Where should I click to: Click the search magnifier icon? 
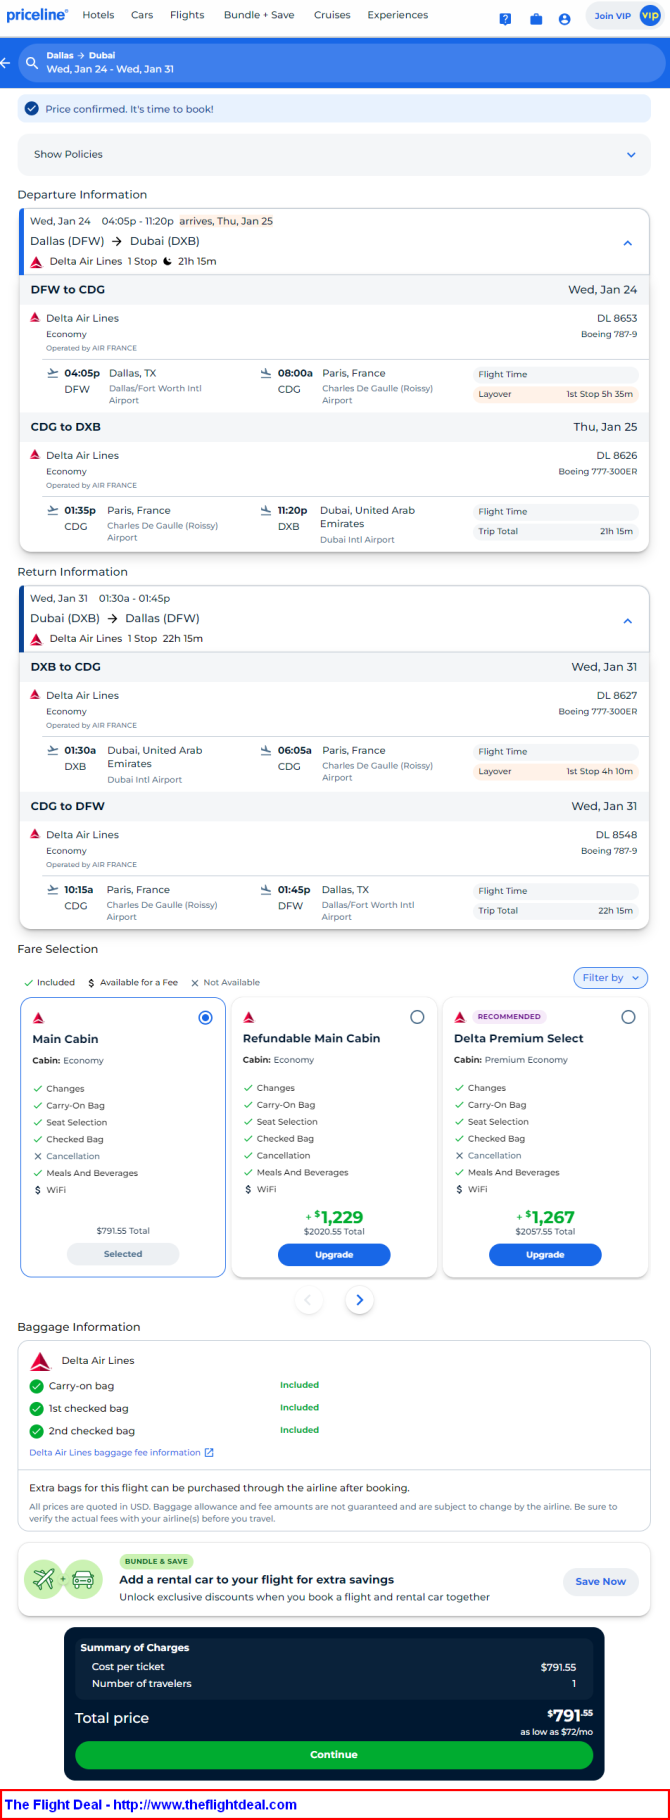pos(32,63)
